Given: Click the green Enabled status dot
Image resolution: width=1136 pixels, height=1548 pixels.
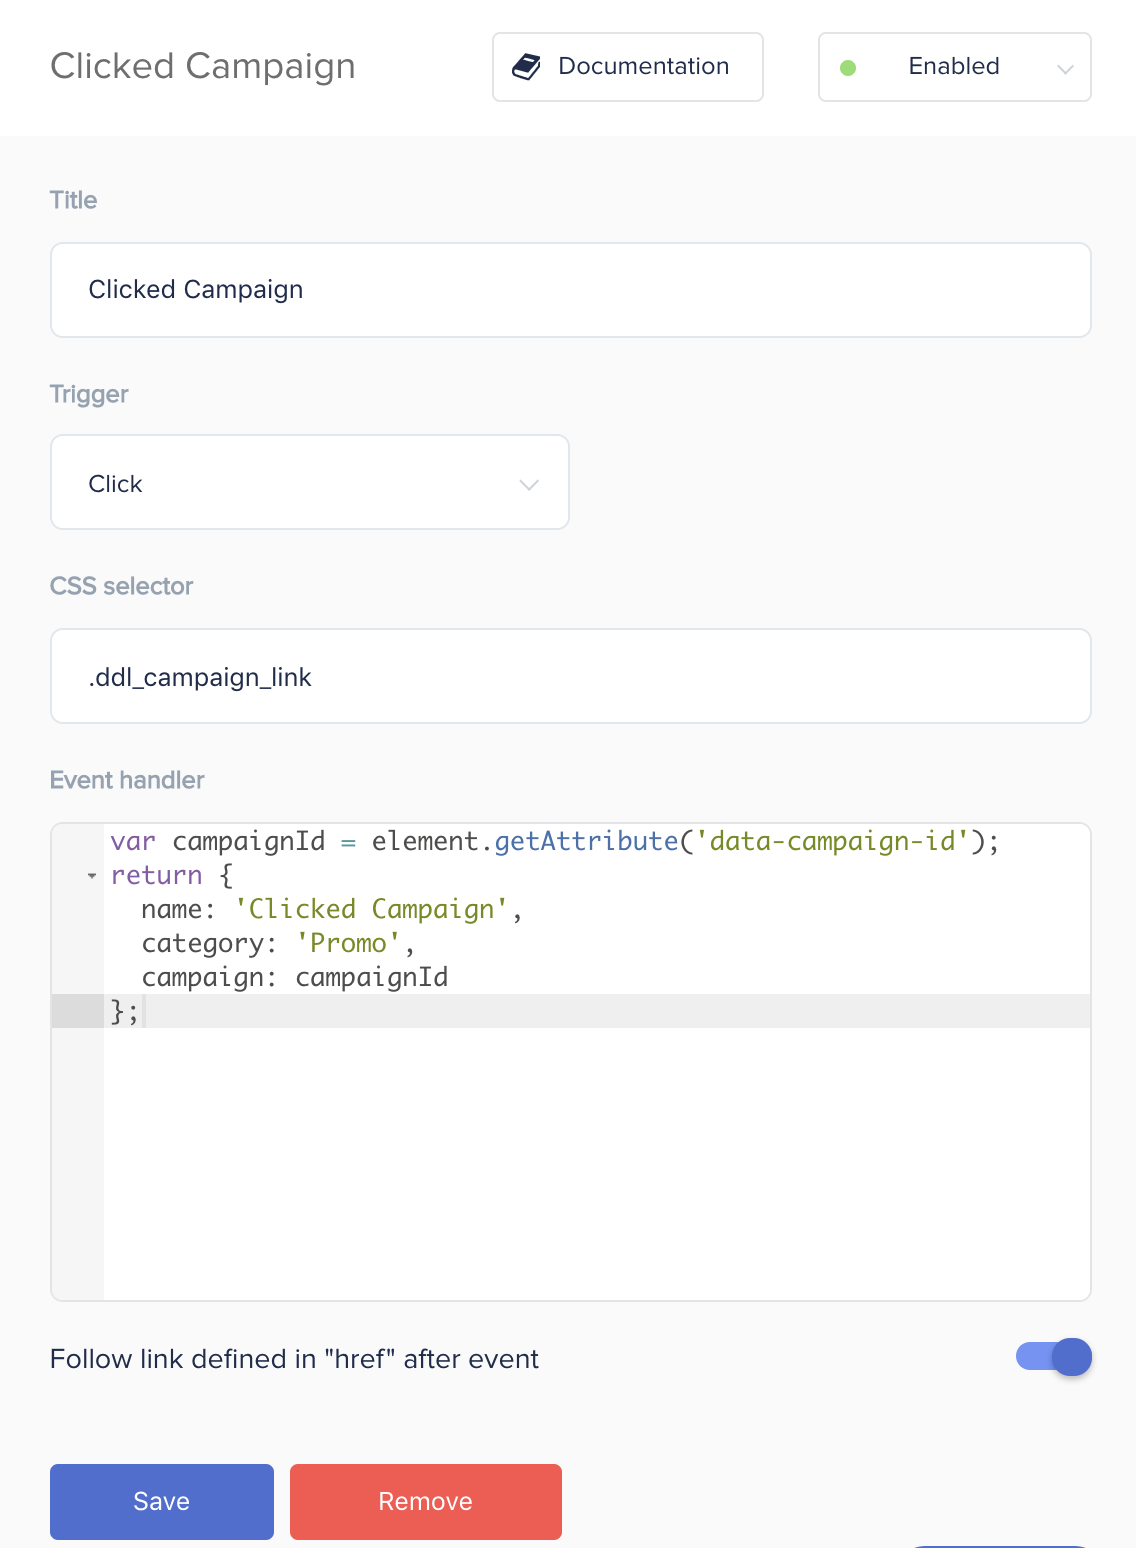Looking at the screenshot, I should 848,68.
